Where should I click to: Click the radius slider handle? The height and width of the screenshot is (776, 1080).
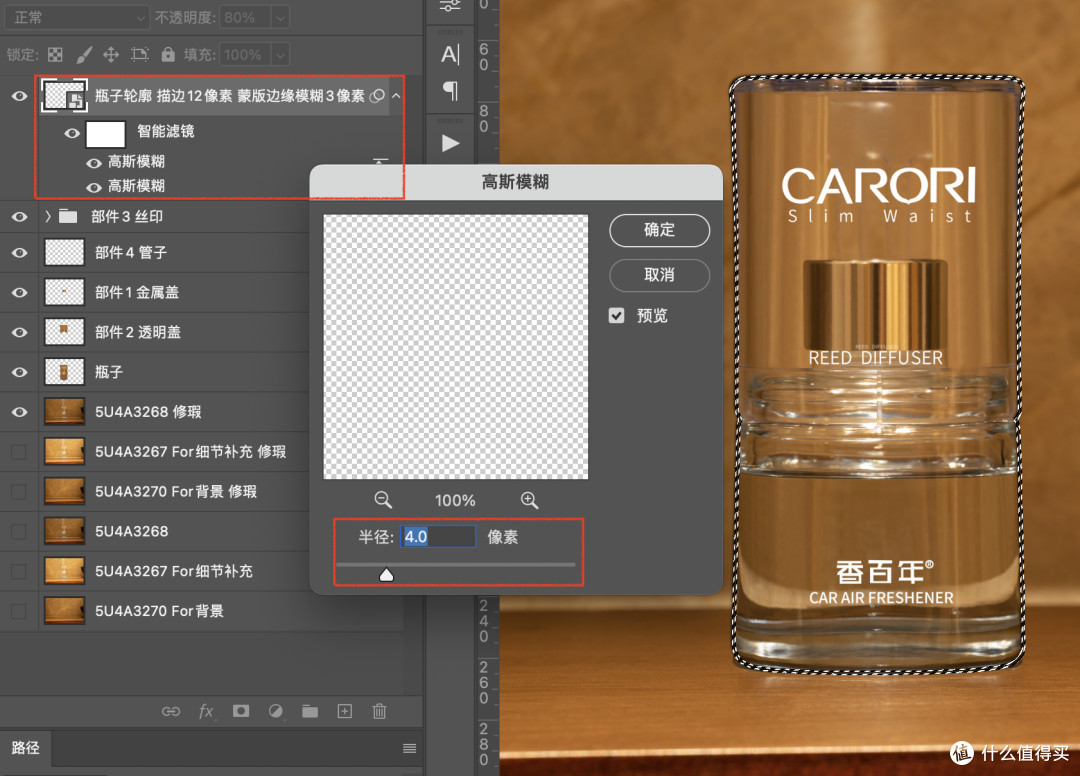tap(386, 574)
